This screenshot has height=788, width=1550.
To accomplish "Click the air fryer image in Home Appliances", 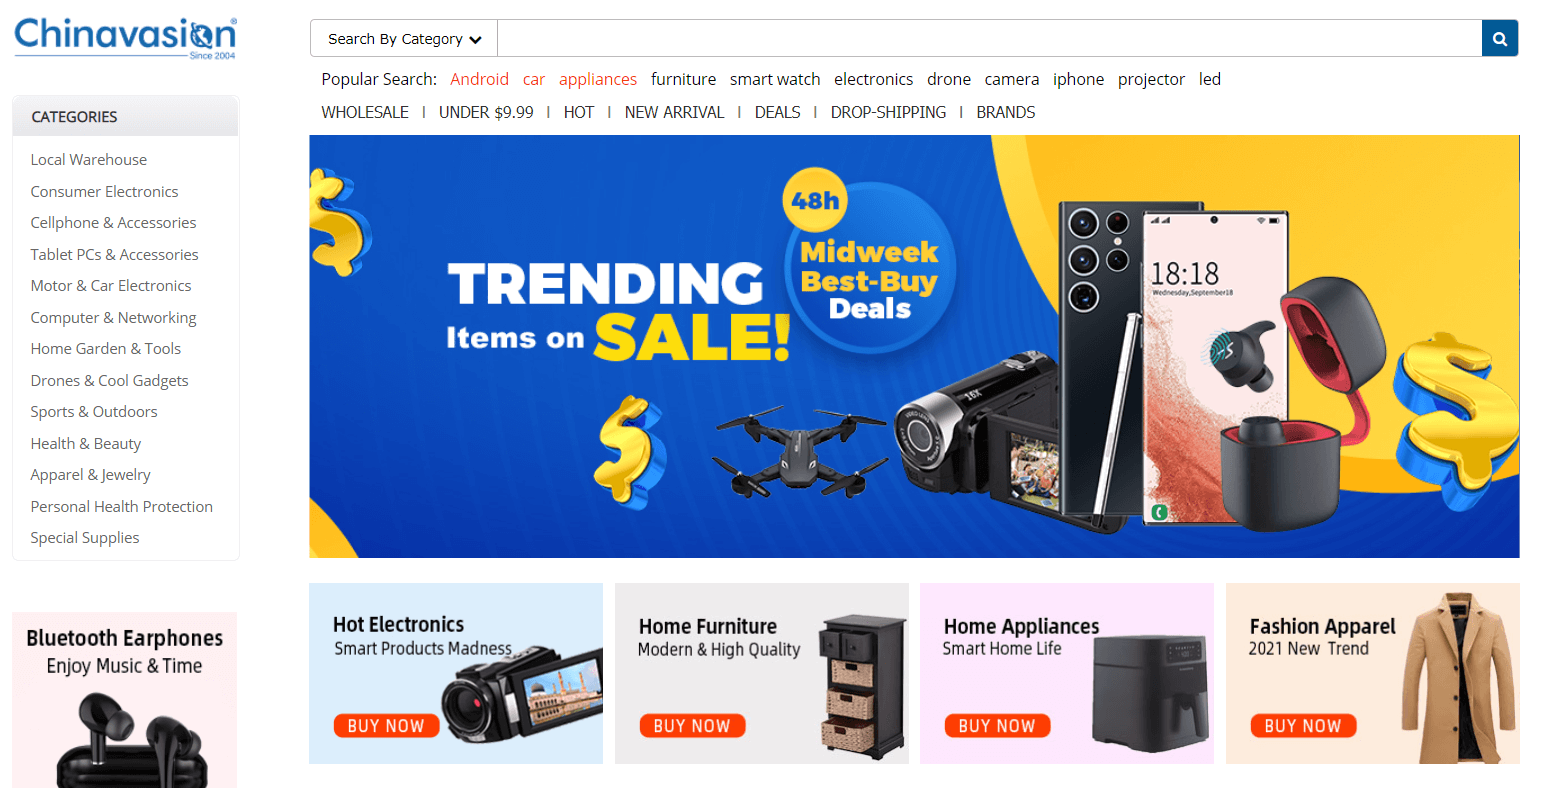I will click(1150, 691).
